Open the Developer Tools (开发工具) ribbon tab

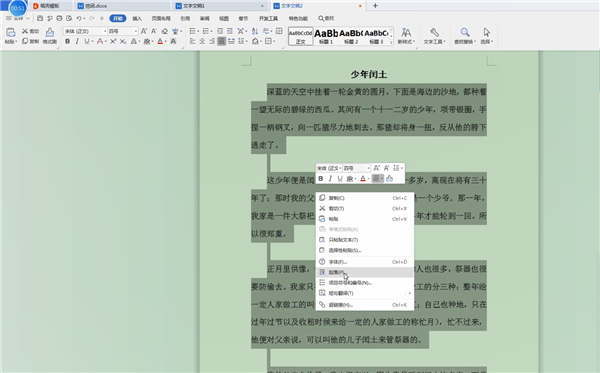(268, 18)
